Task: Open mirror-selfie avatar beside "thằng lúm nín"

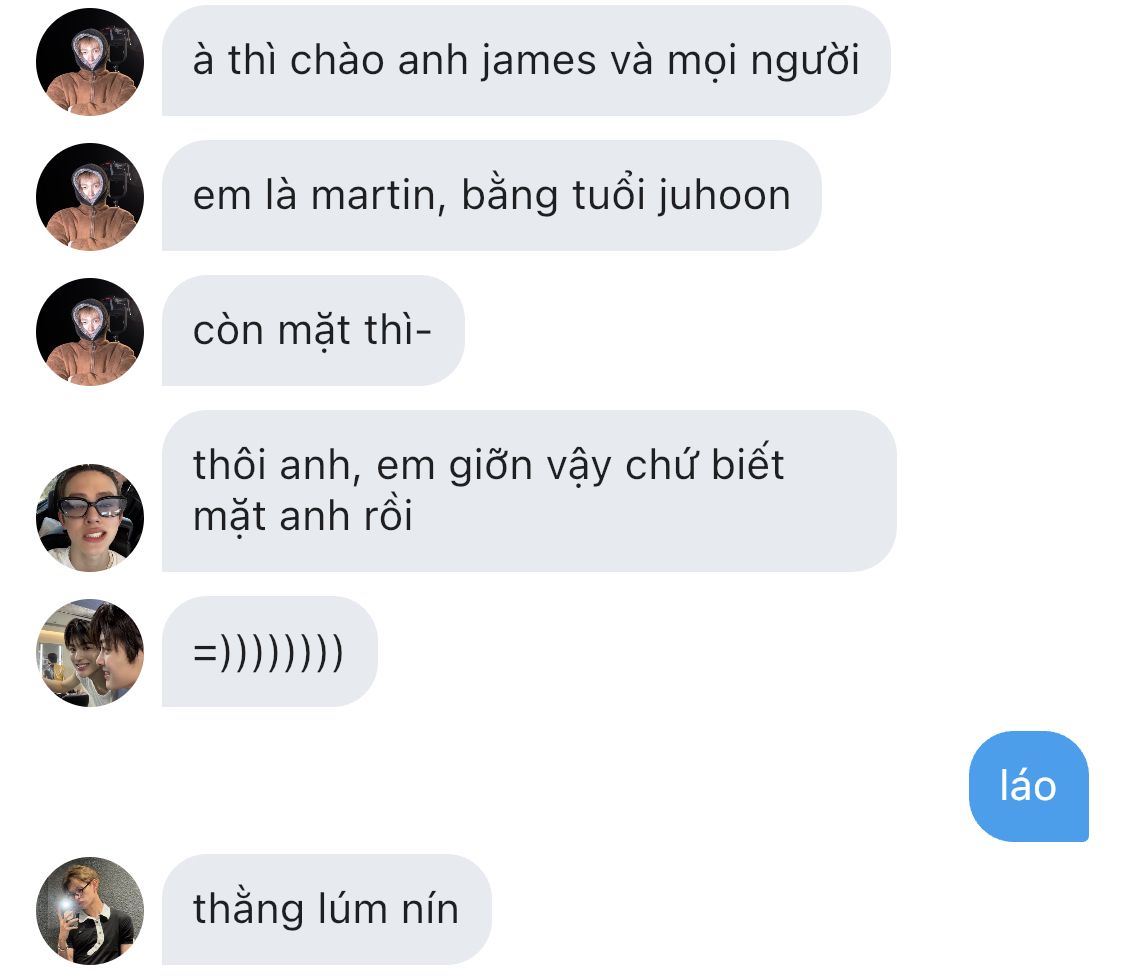Action: tap(90, 910)
